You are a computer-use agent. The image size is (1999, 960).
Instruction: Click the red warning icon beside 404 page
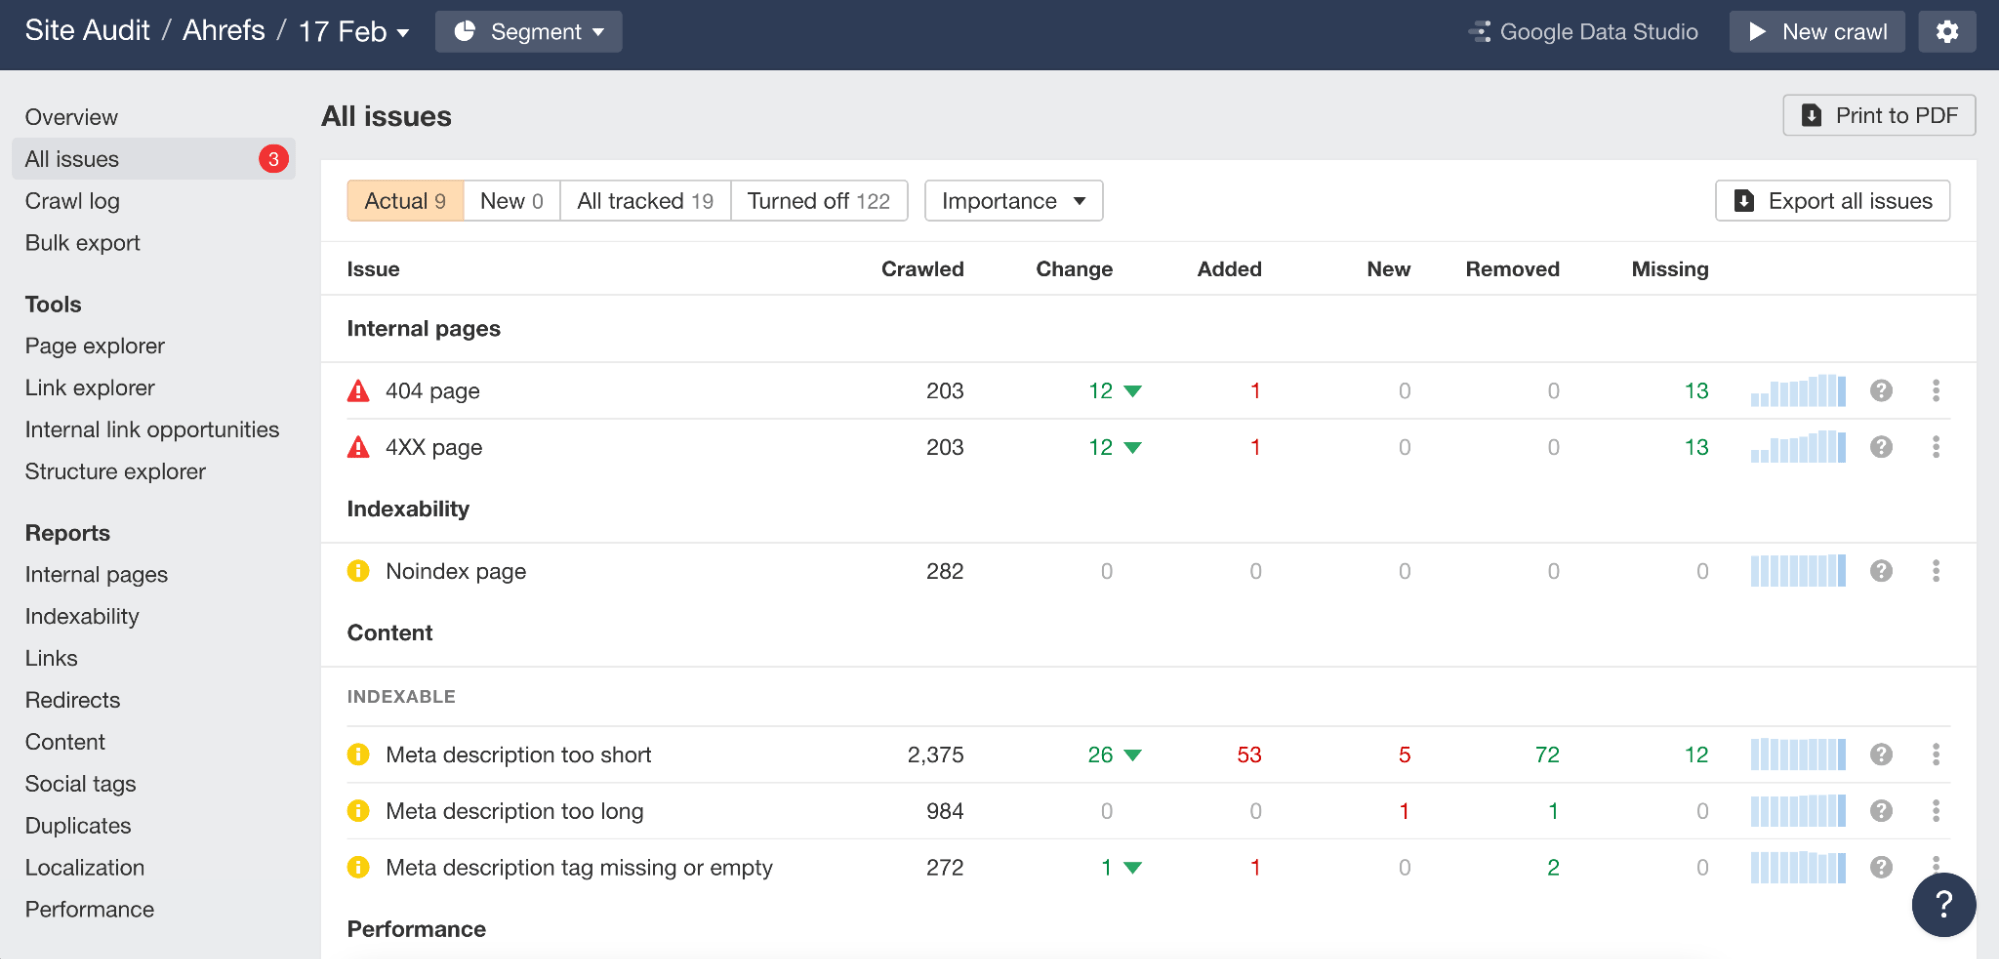(357, 391)
